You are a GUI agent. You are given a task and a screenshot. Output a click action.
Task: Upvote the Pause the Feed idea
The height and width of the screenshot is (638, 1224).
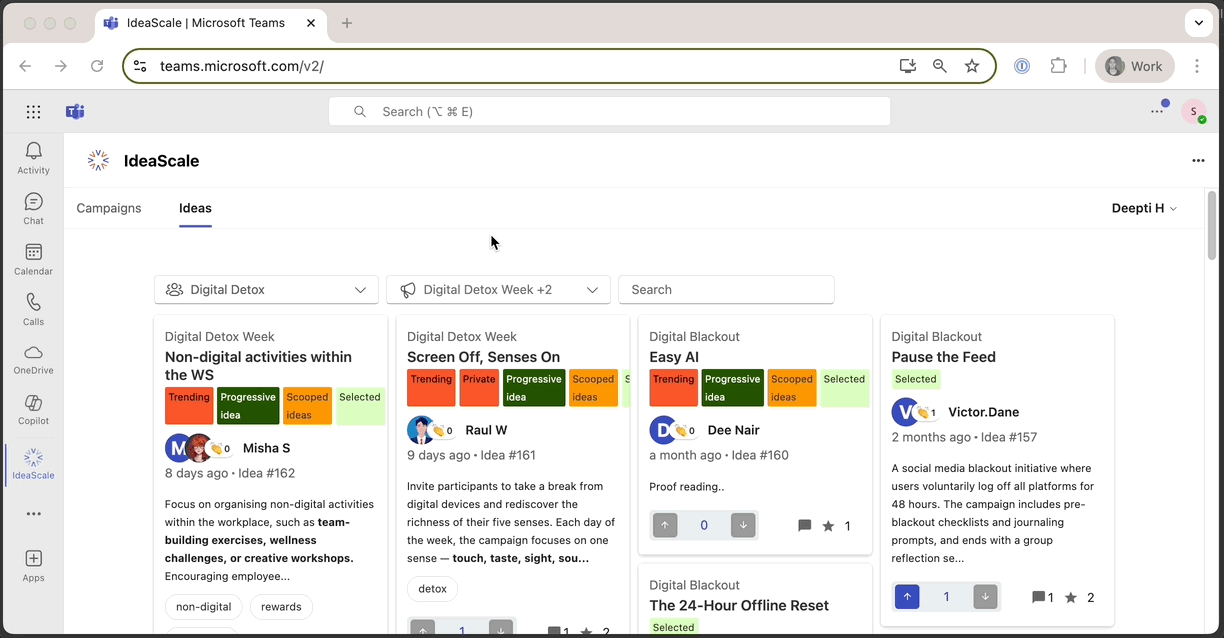coord(907,597)
